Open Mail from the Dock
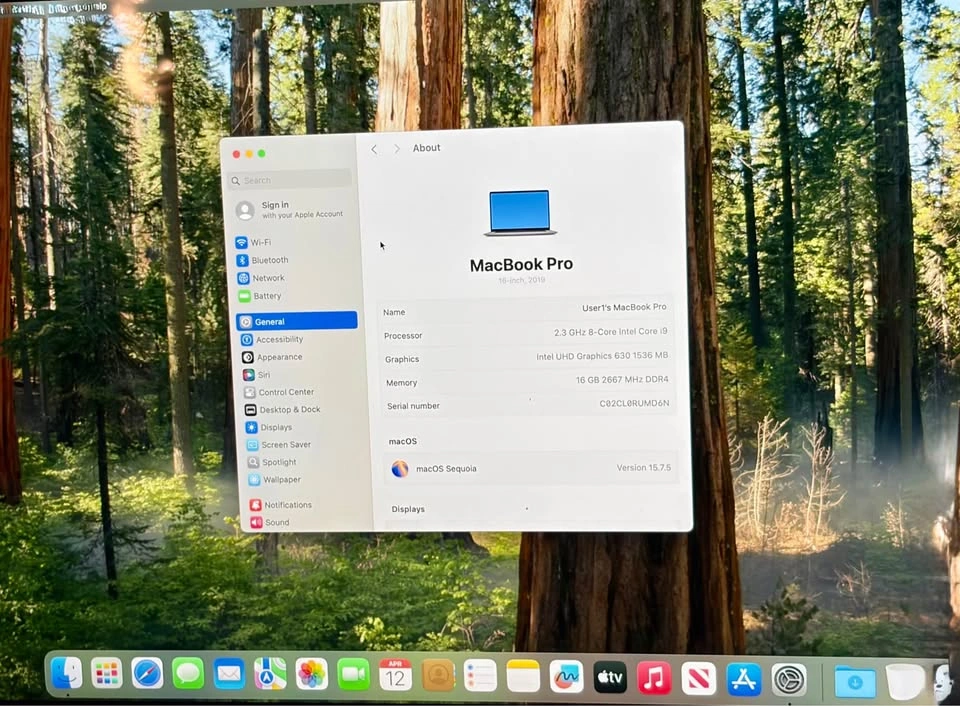960x706 pixels. pos(229,674)
